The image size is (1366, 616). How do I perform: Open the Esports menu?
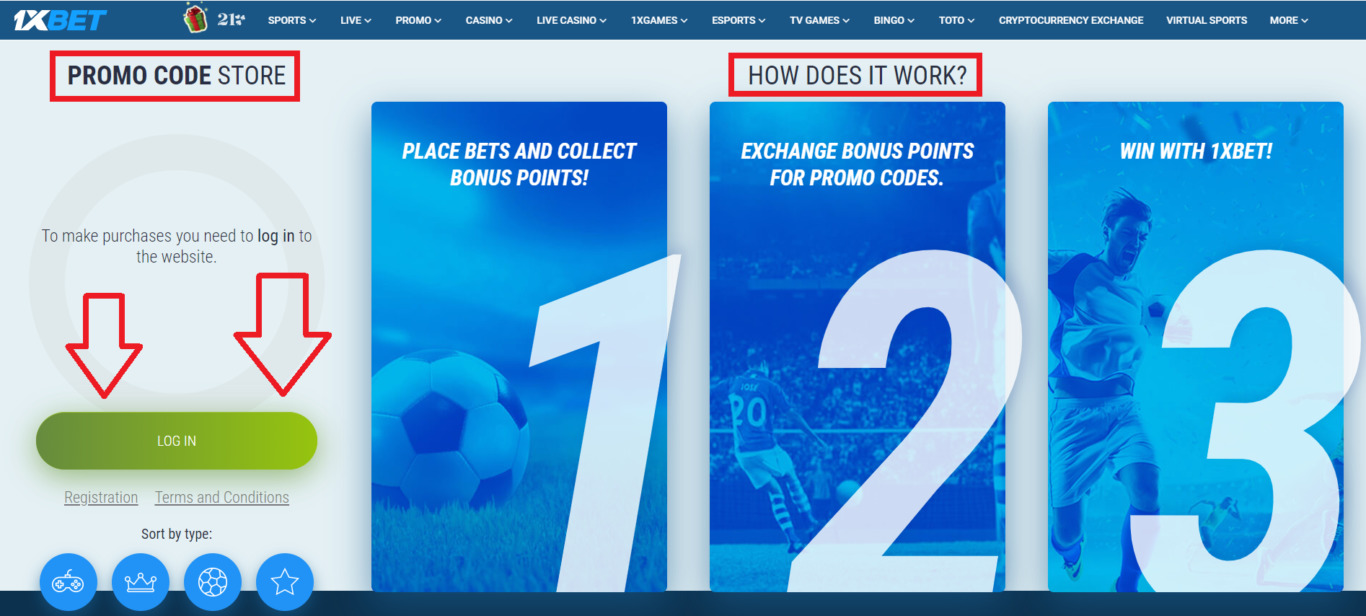(739, 20)
